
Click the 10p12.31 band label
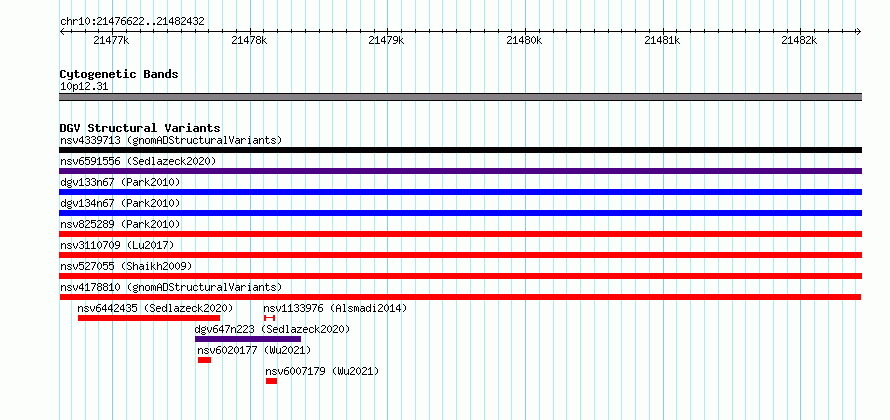point(84,87)
